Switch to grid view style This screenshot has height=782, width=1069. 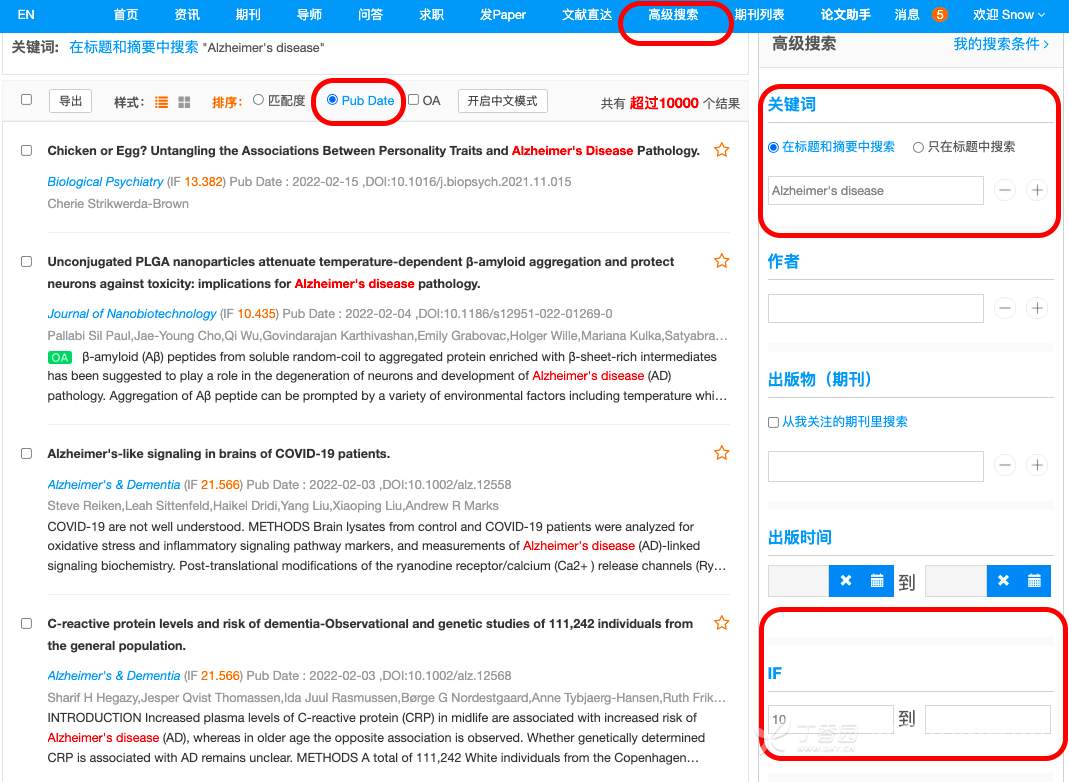[184, 102]
